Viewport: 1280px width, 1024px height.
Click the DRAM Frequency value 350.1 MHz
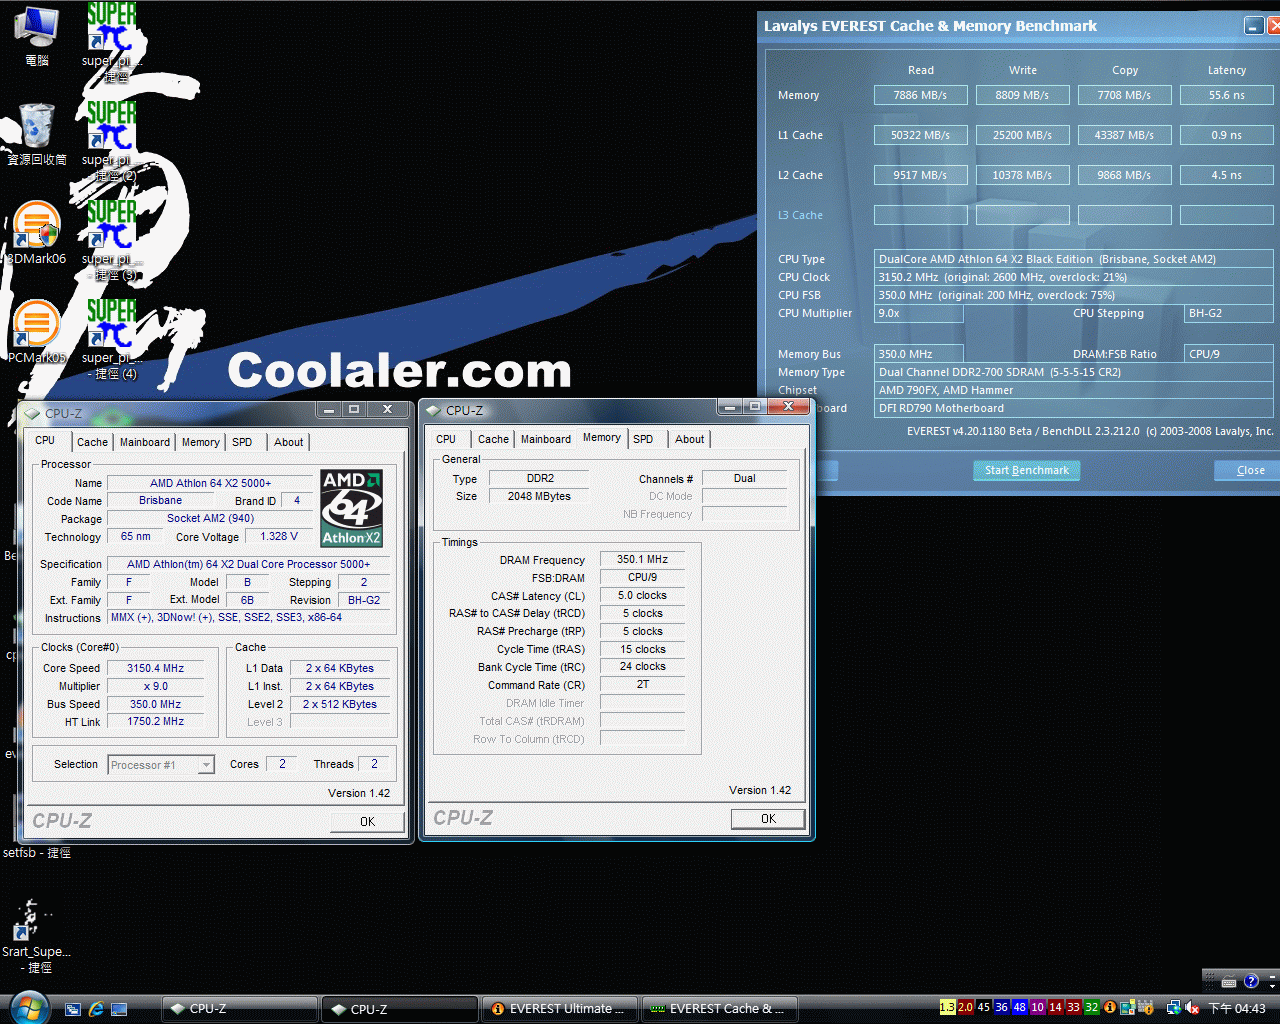[642, 560]
